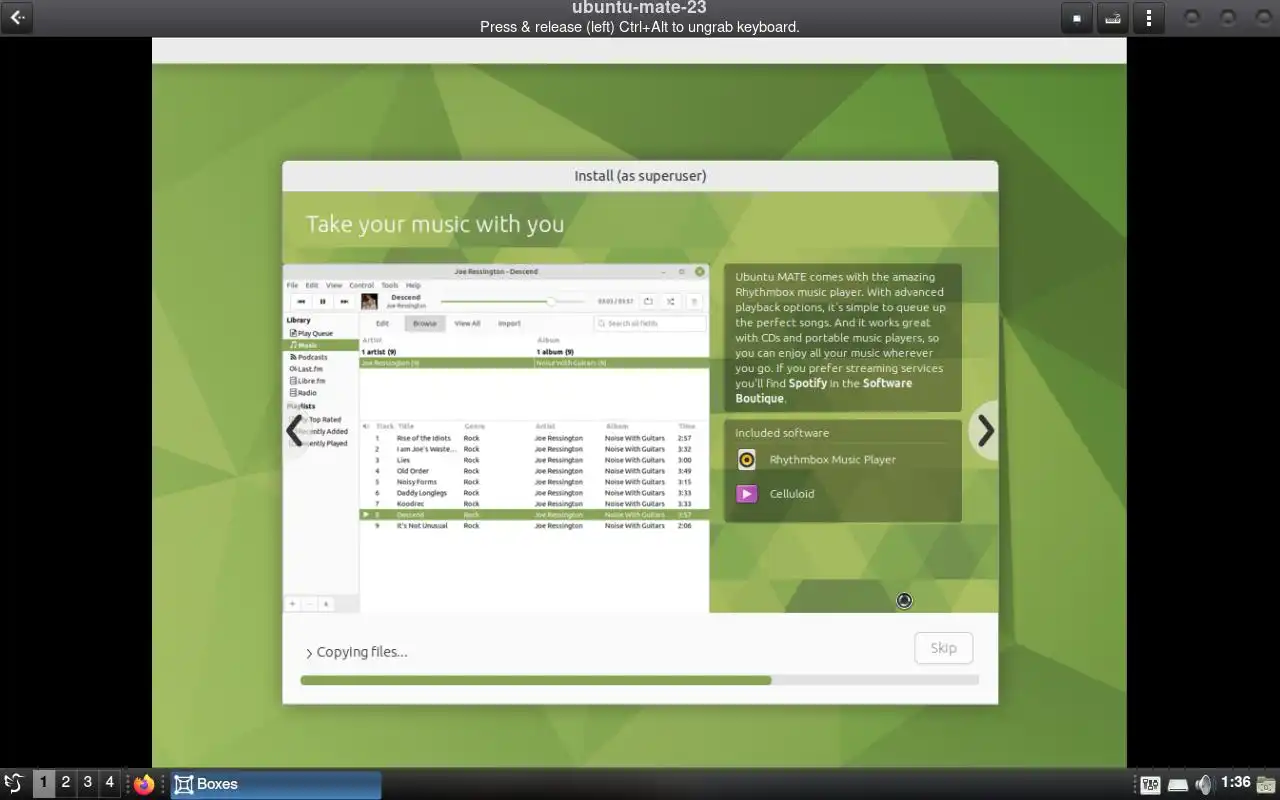Click the Install (as superuser) title bar
The width and height of the screenshot is (1280, 800).
tap(640, 176)
